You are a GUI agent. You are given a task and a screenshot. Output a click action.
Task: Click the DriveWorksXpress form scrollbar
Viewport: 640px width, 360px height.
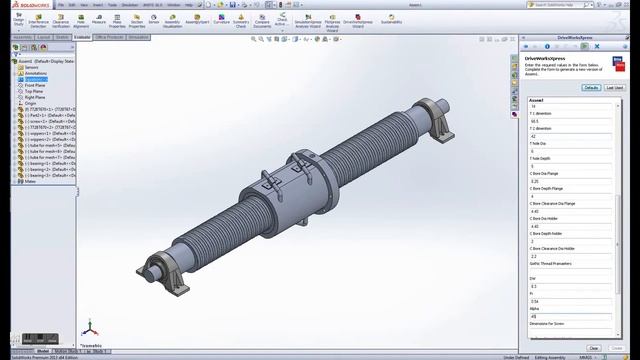point(618,244)
